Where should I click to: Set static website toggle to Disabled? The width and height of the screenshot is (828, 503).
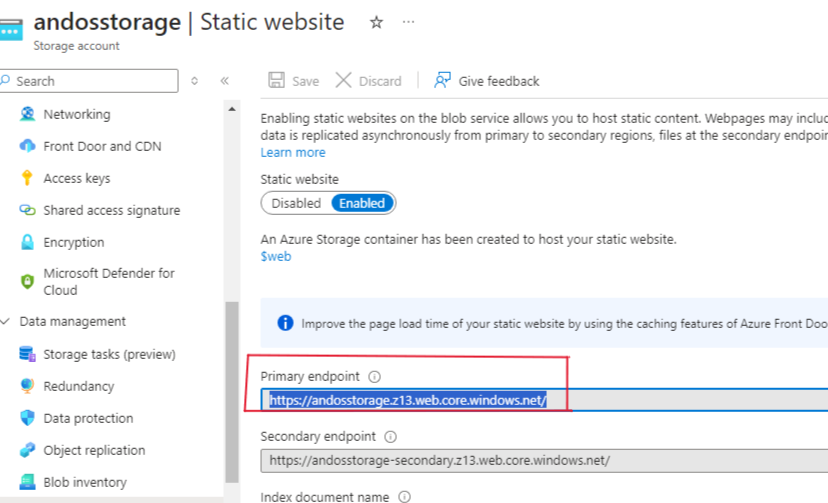coord(296,203)
